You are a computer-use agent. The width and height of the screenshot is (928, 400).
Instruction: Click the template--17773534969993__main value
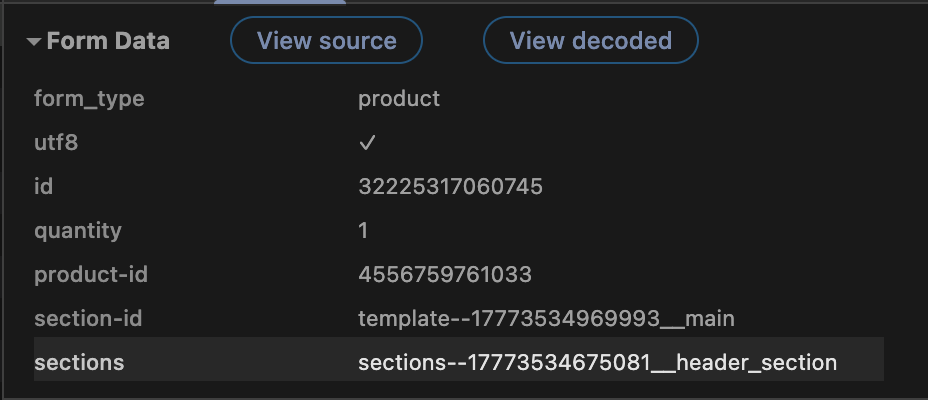point(546,319)
